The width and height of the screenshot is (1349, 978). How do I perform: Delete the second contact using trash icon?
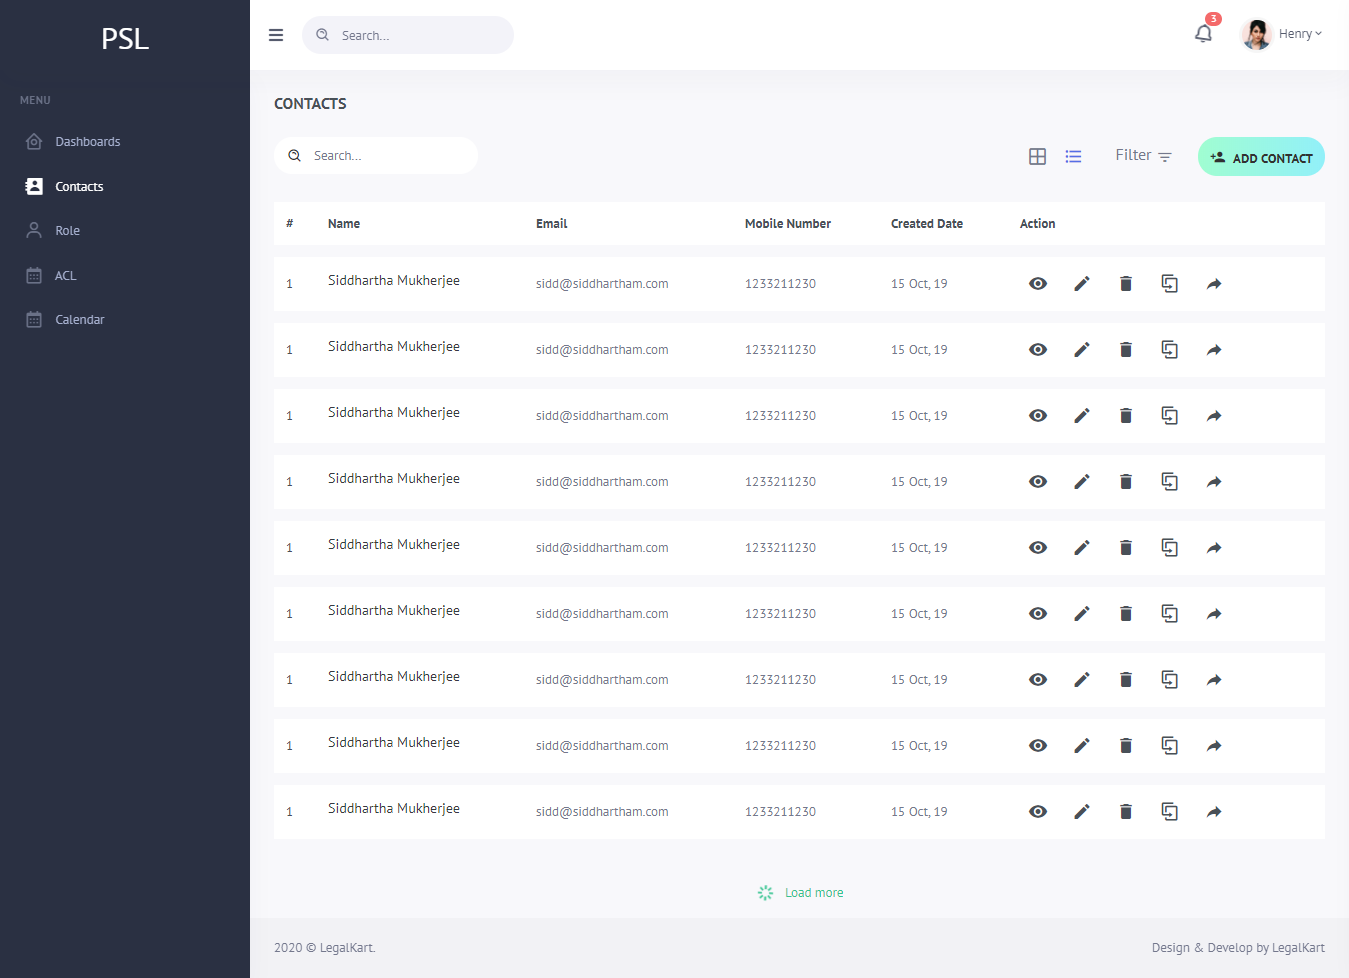[x=1125, y=350]
